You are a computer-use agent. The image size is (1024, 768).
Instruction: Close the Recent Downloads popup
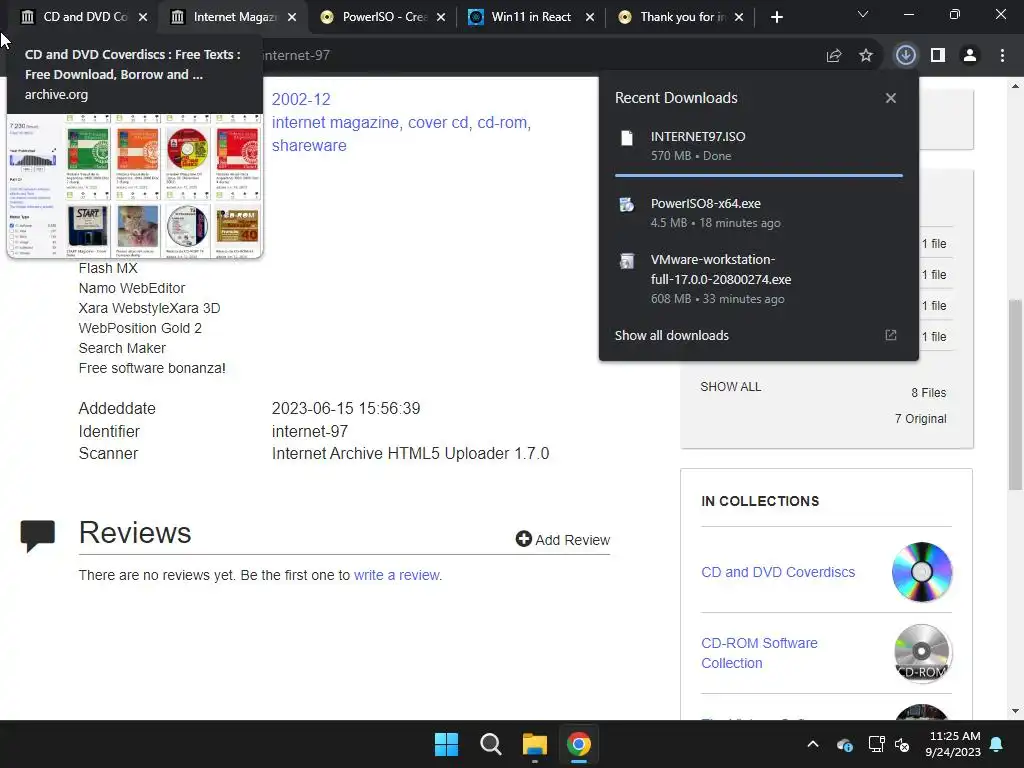(891, 98)
